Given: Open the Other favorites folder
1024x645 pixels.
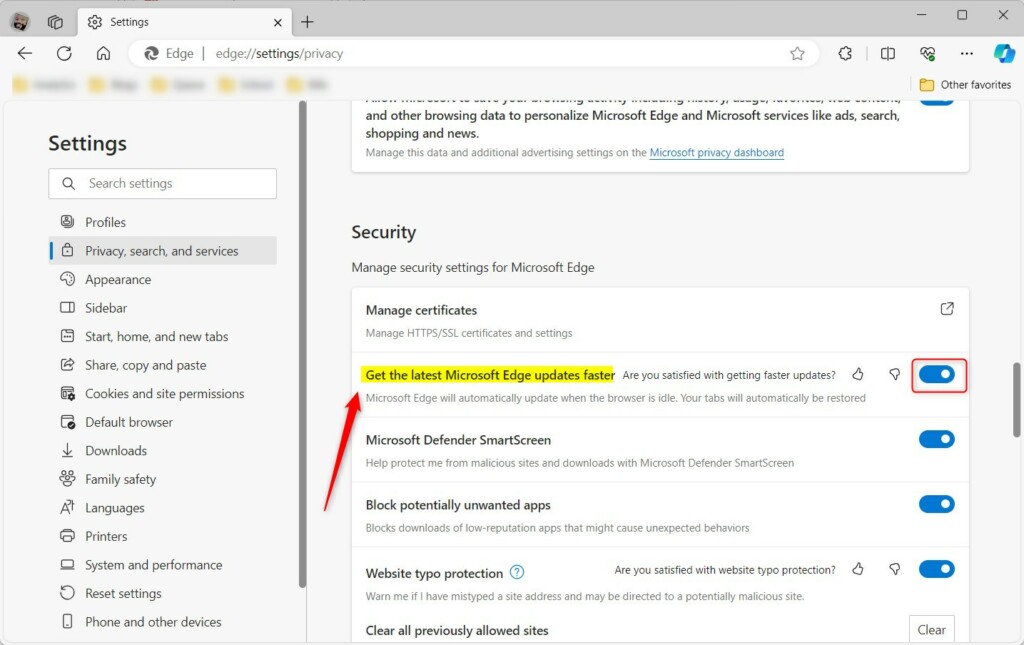Looking at the screenshot, I should pos(965,85).
